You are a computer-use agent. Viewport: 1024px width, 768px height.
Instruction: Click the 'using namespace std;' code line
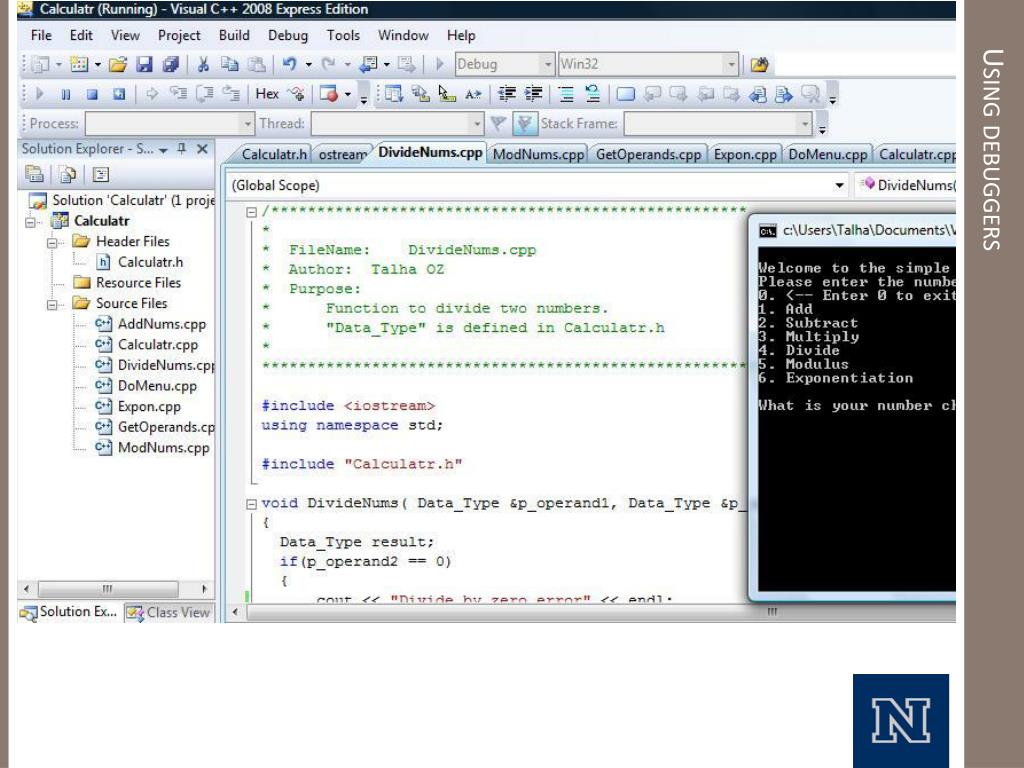pyautogui.click(x=352, y=425)
